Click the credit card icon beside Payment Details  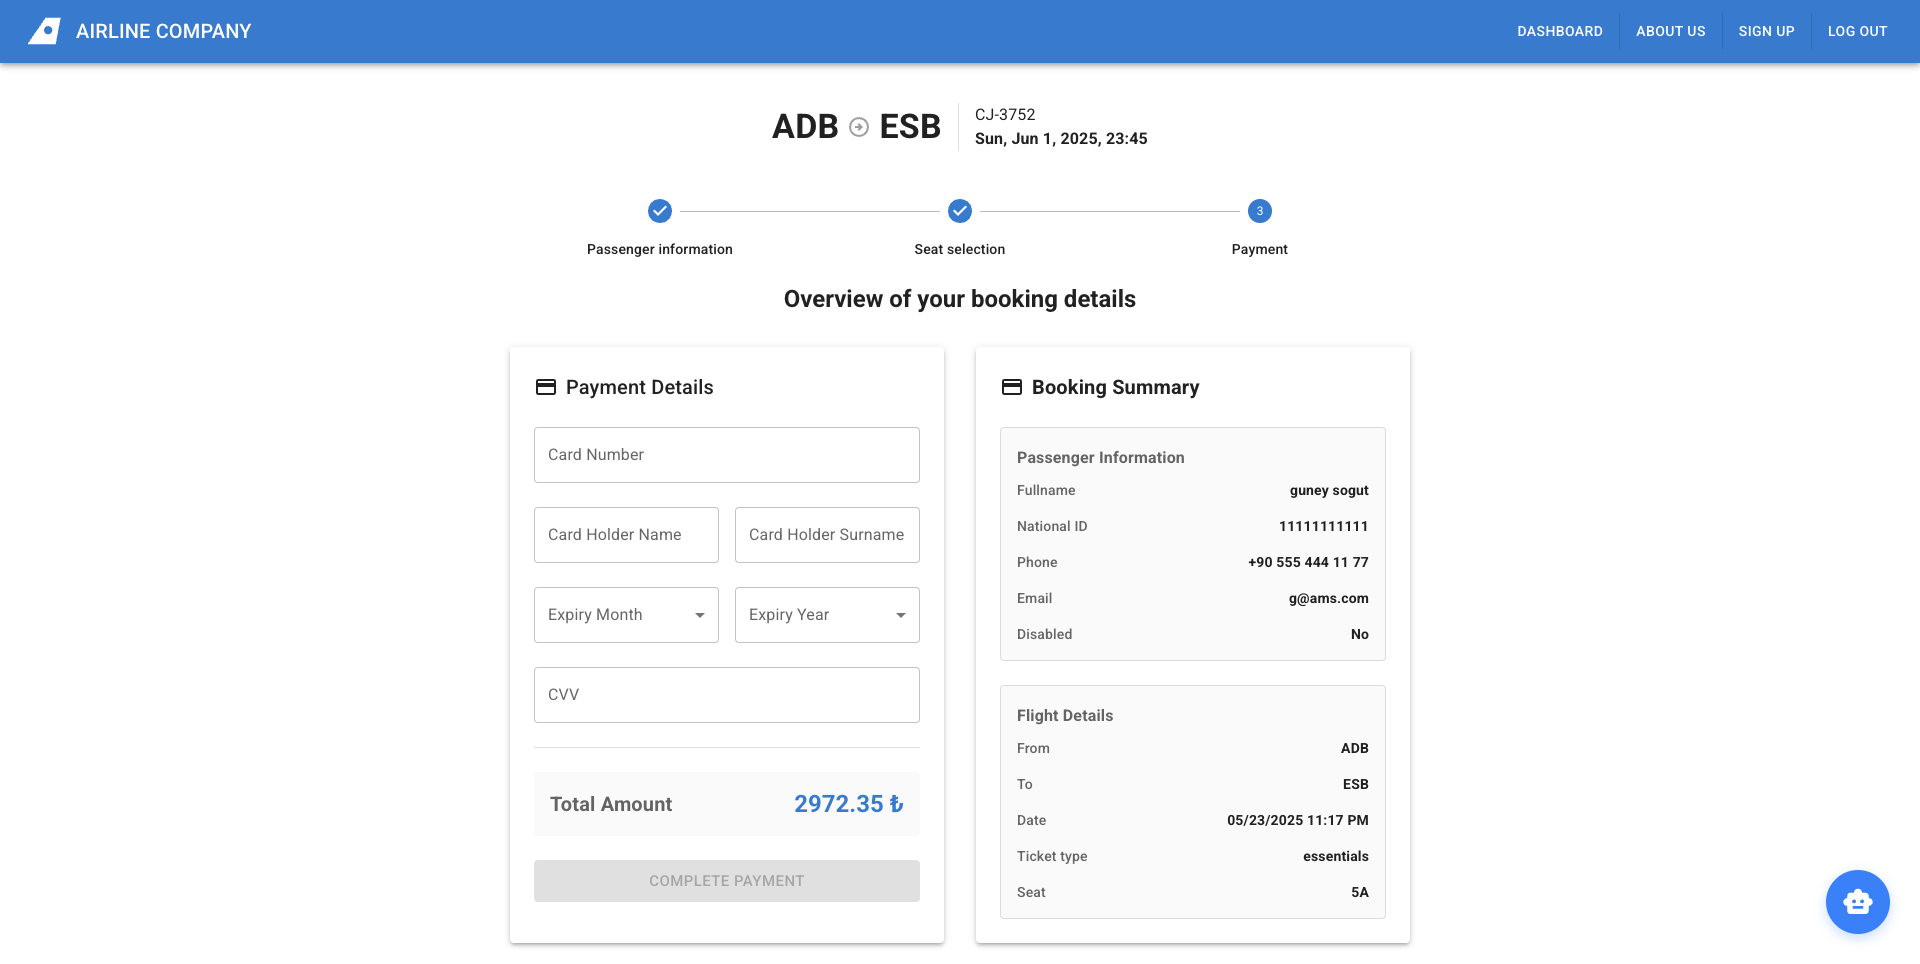546,387
